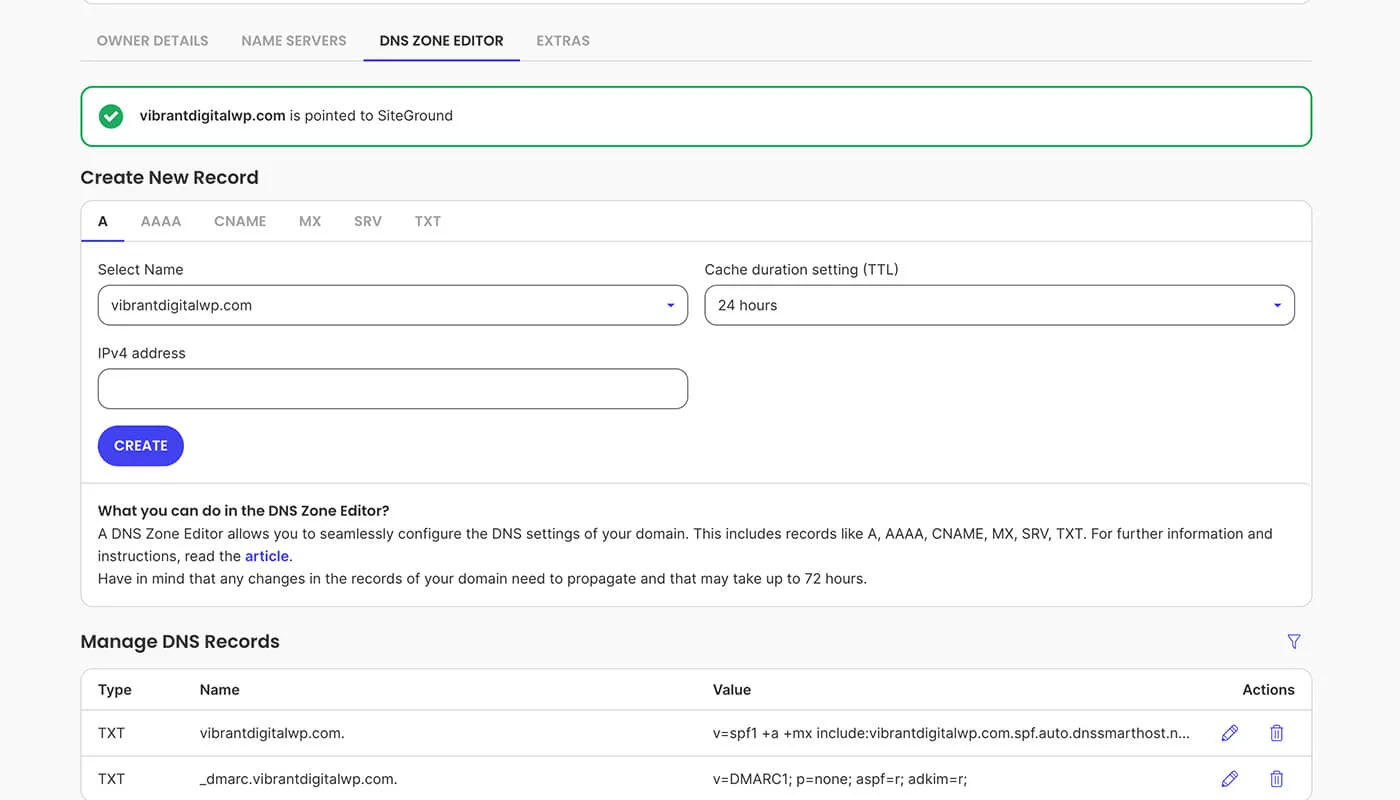The height and width of the screenshot is (800, 1400).
Task: Switch to the NAME SERVERS tab
Action: point(293,40)
